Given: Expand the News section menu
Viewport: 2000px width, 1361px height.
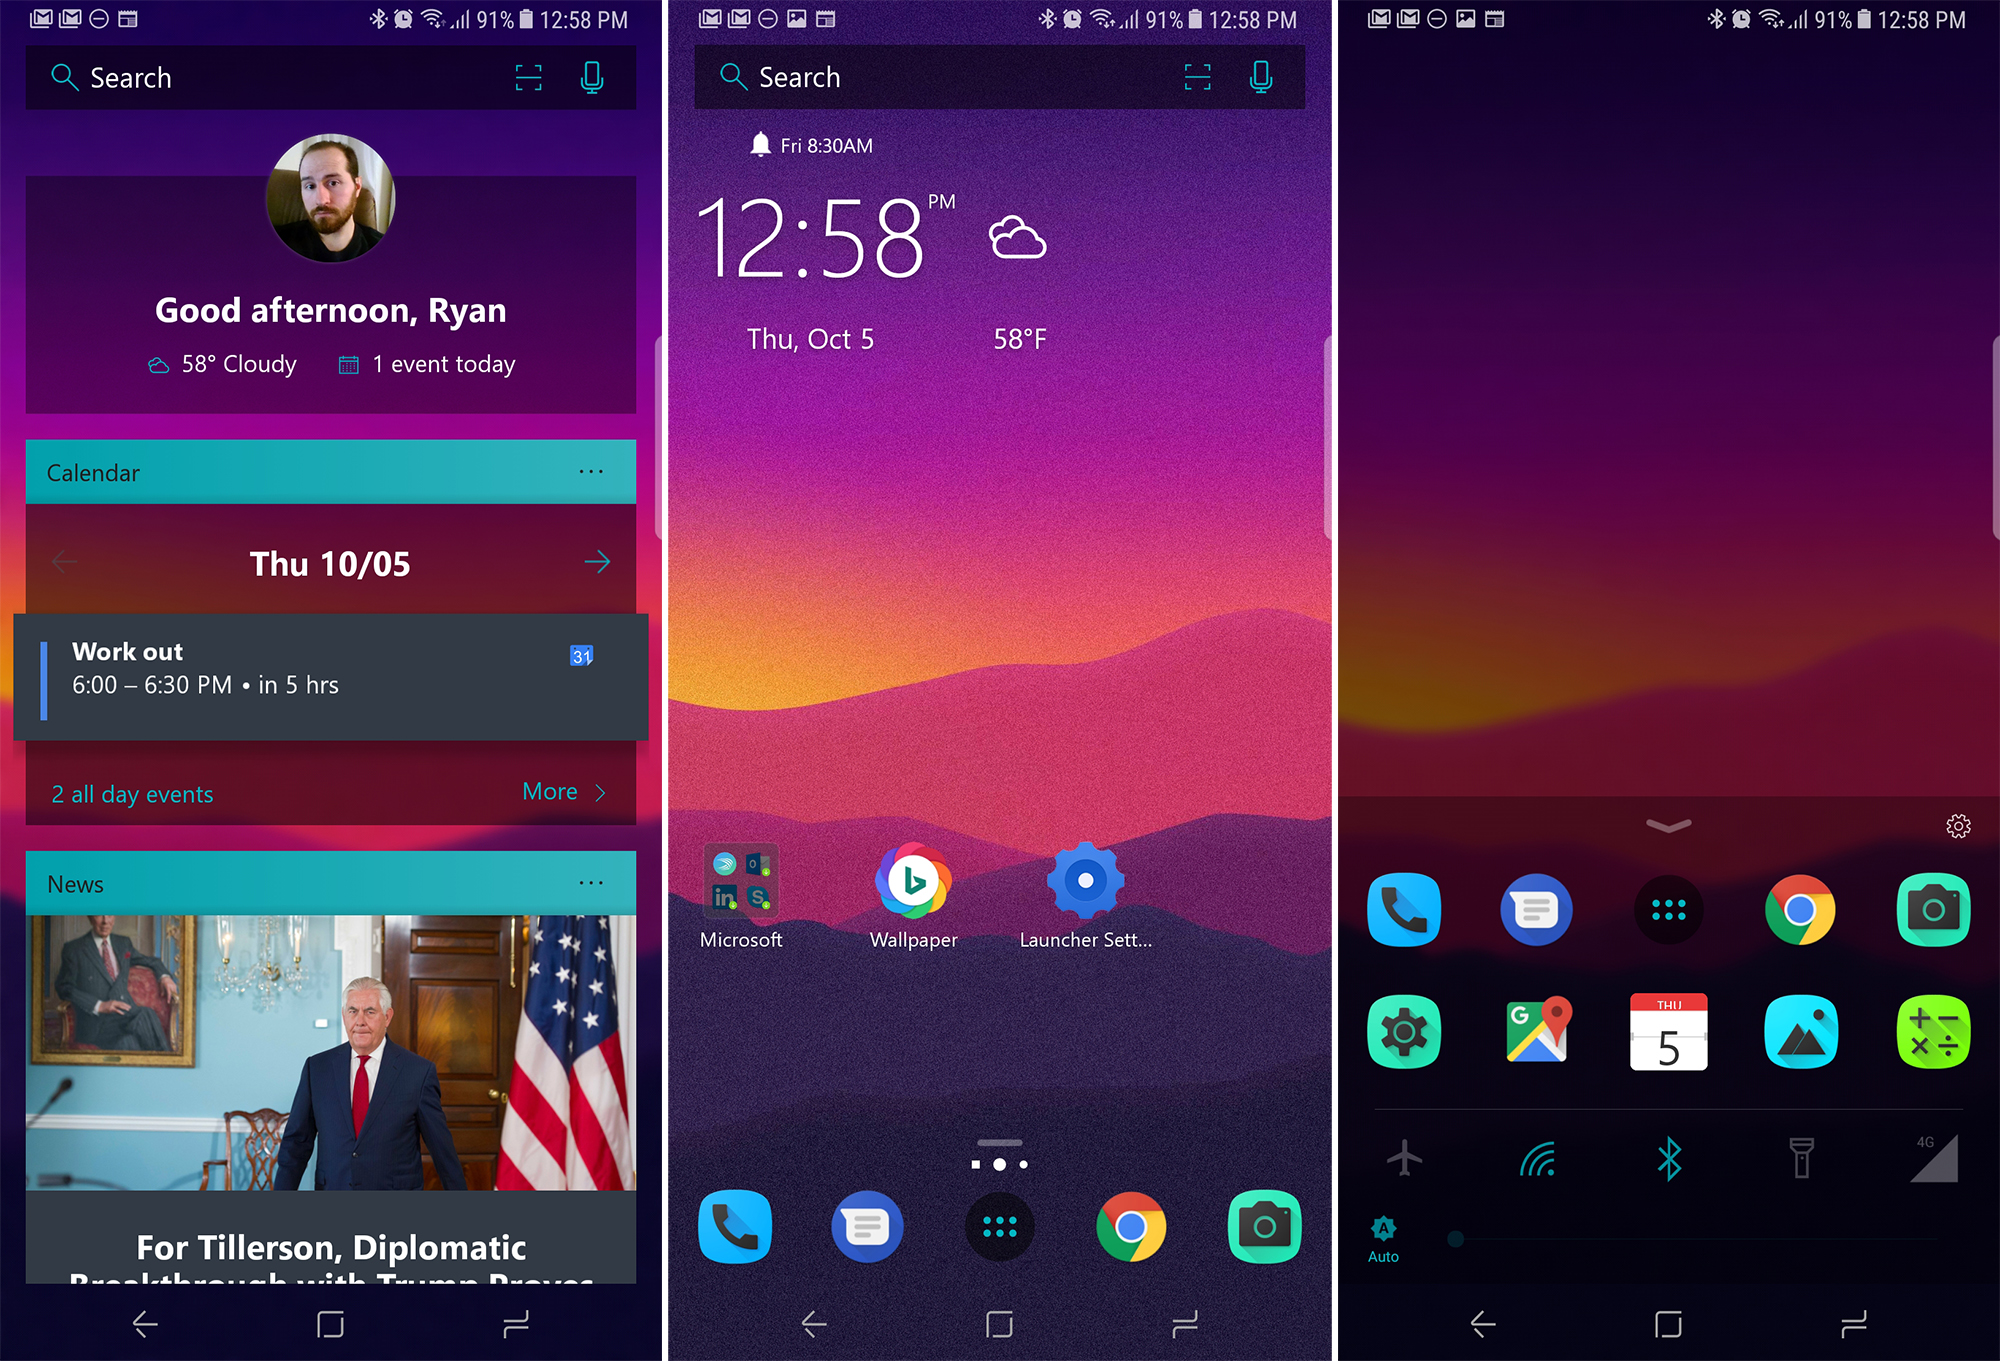Looking at the screenshot, I should point(598,883).
